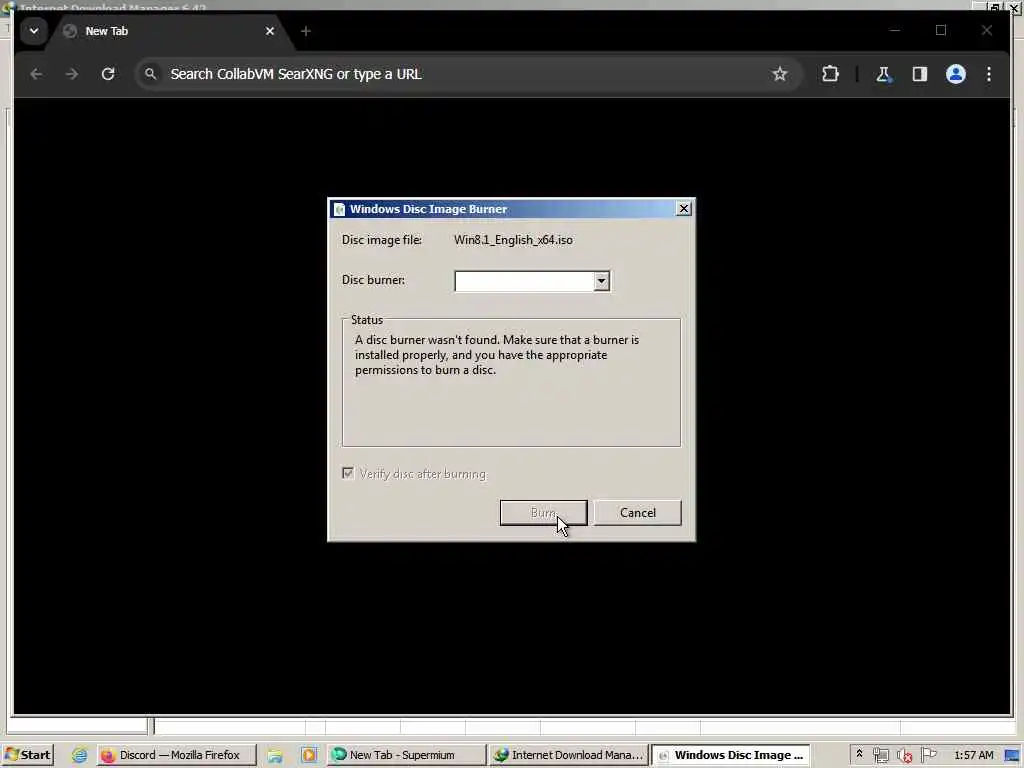1024x768 pixels.
Task: Click the Win8.1_English_x64.iso file name
Action: pos(513,240)
